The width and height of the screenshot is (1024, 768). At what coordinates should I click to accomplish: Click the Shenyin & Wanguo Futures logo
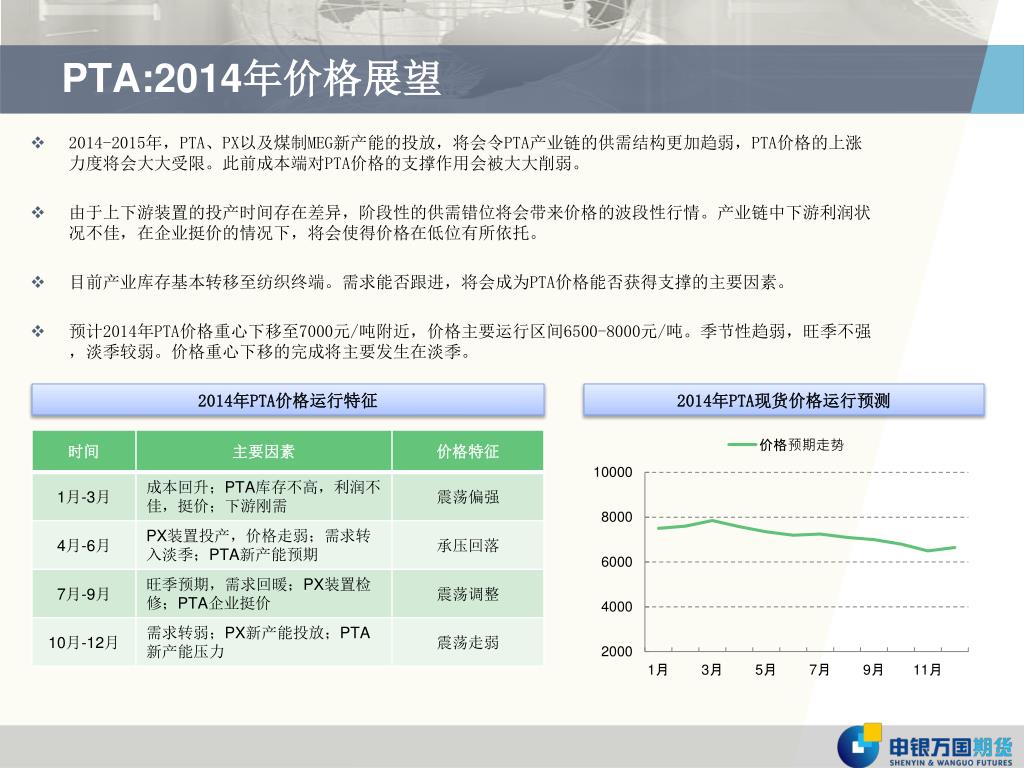[x=925, y=744]
